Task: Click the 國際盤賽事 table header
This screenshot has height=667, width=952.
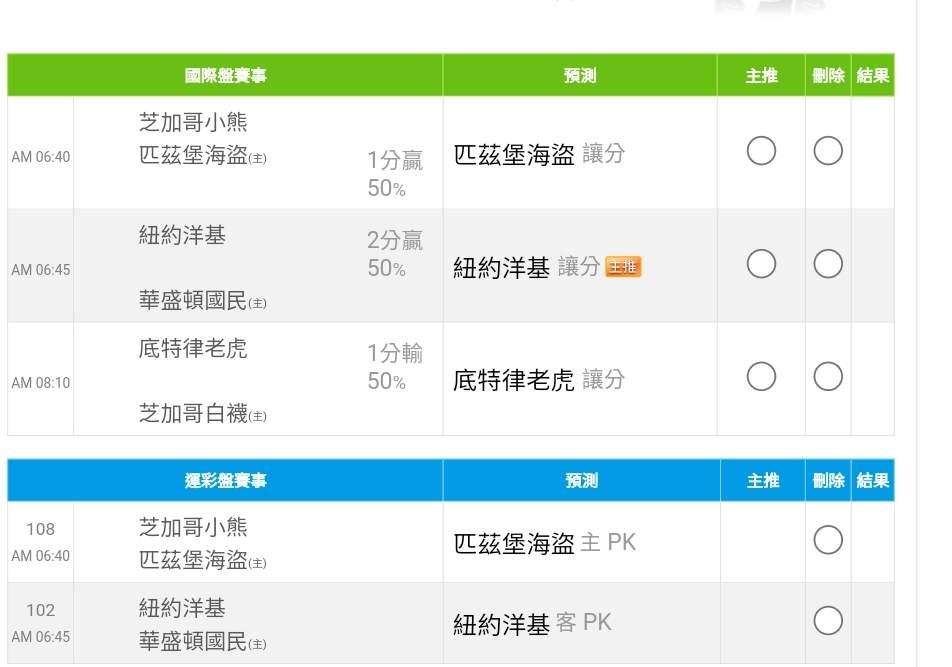Action: coord(225,76)
